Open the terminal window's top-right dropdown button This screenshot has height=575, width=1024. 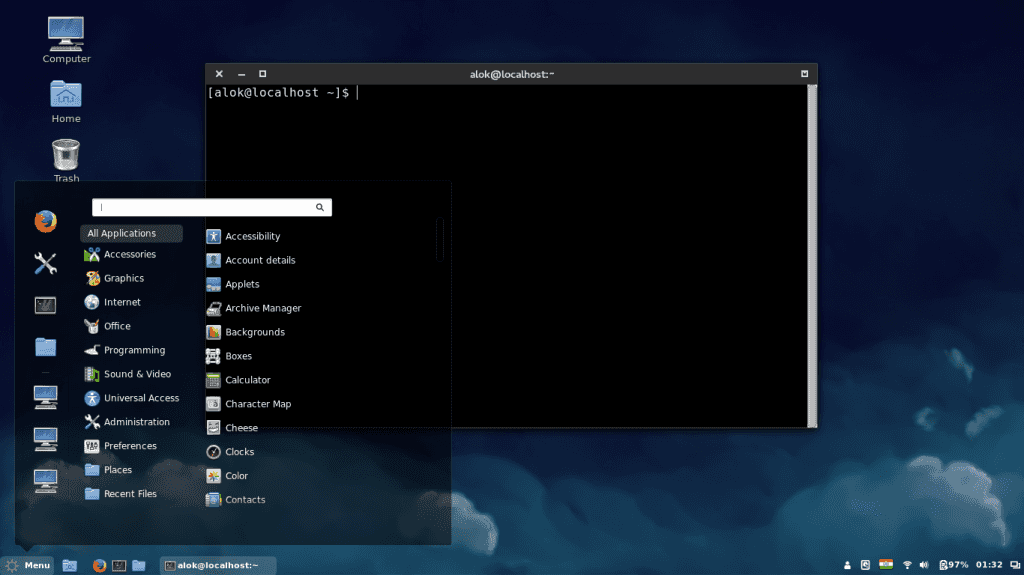(804, 74)
